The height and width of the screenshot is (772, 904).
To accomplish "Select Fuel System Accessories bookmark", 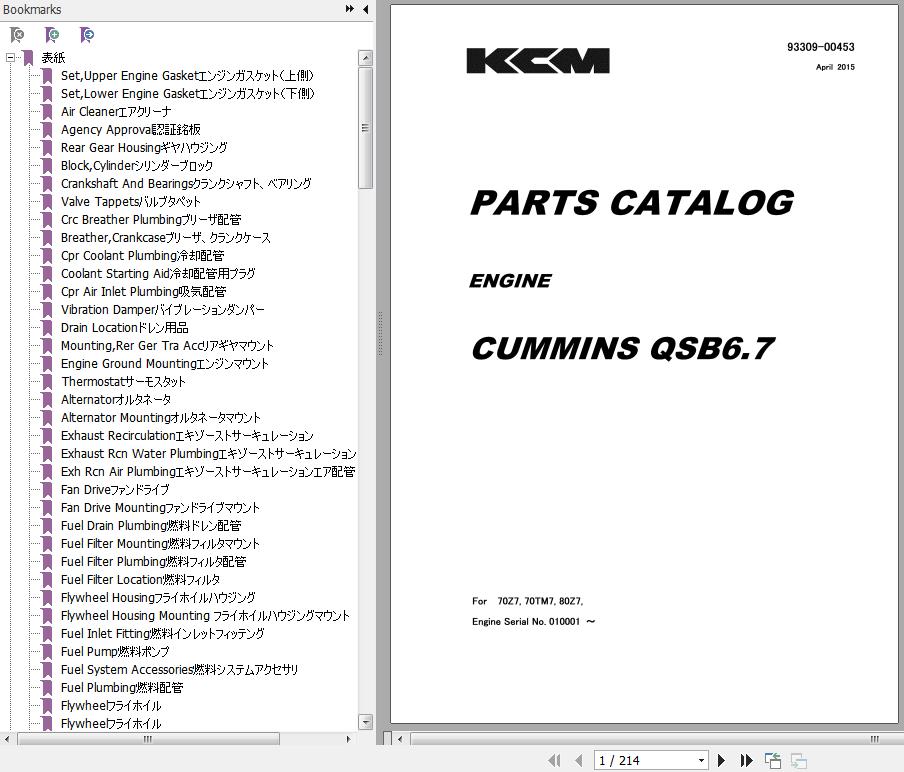I will [179, 670].
